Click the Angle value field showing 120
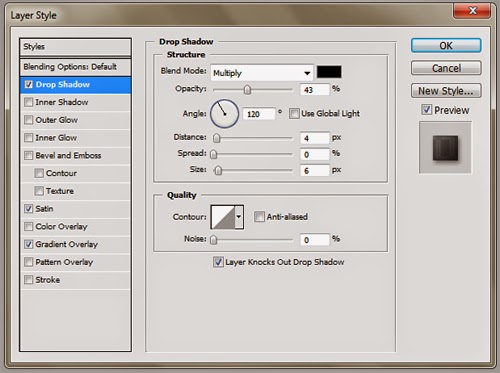500x373 pixels. (259, 114)
